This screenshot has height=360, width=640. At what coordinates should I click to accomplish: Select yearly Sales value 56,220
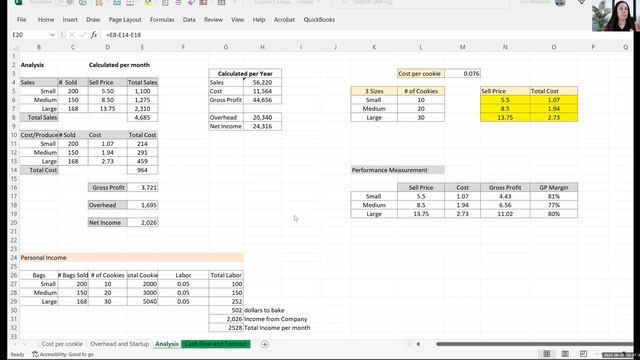[262, 82]
